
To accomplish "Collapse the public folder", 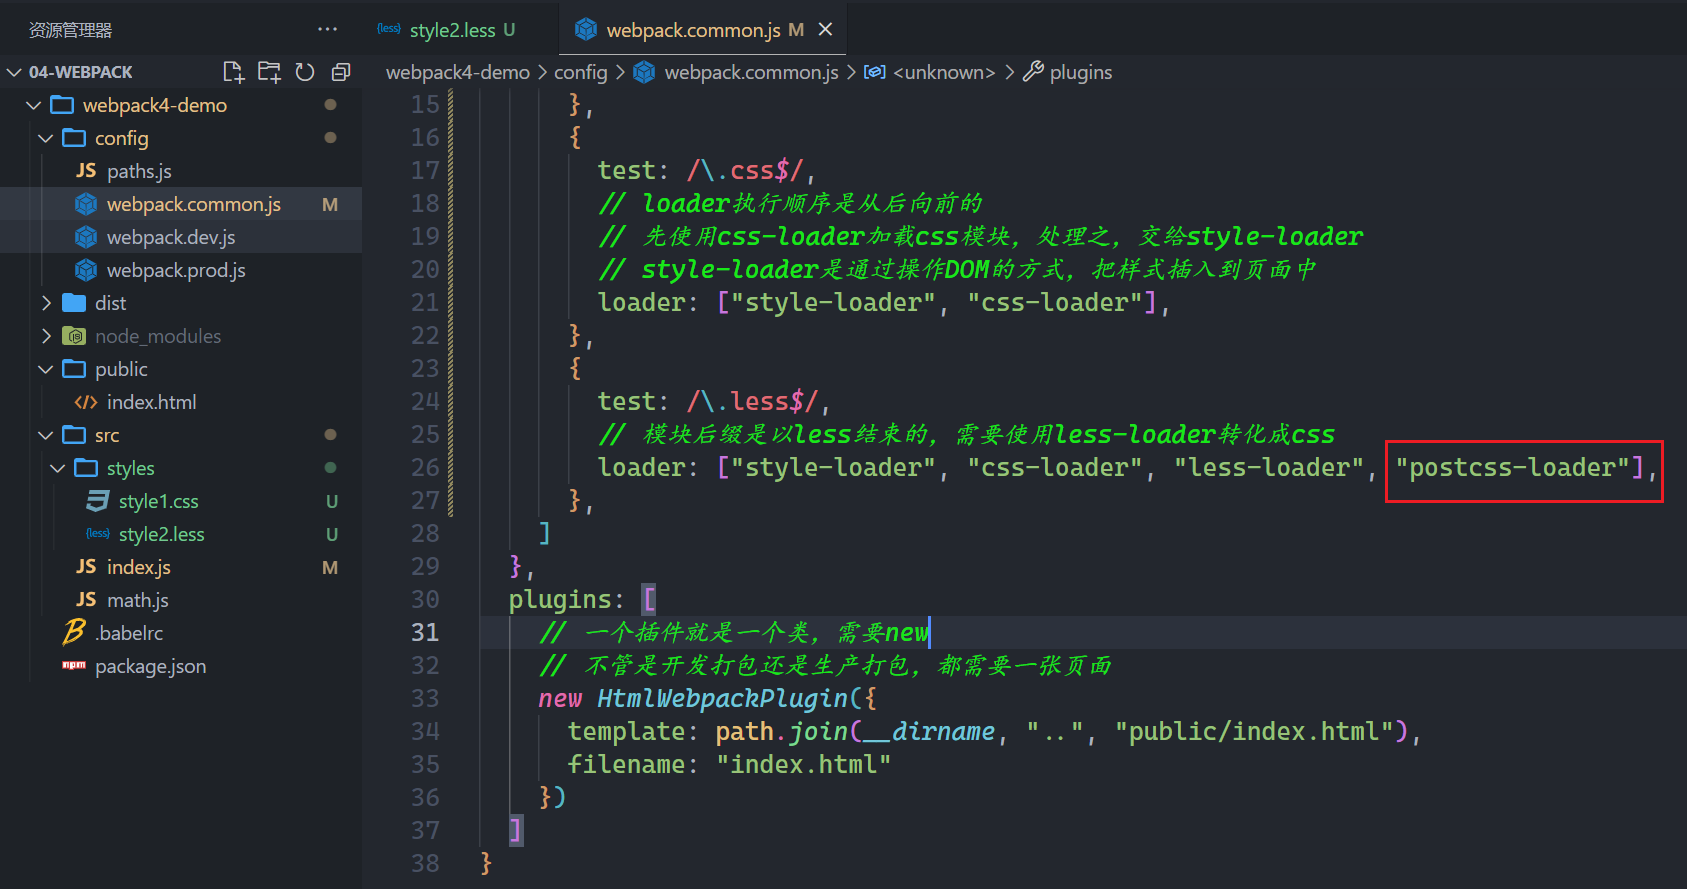I will click(x=45, y=369).
